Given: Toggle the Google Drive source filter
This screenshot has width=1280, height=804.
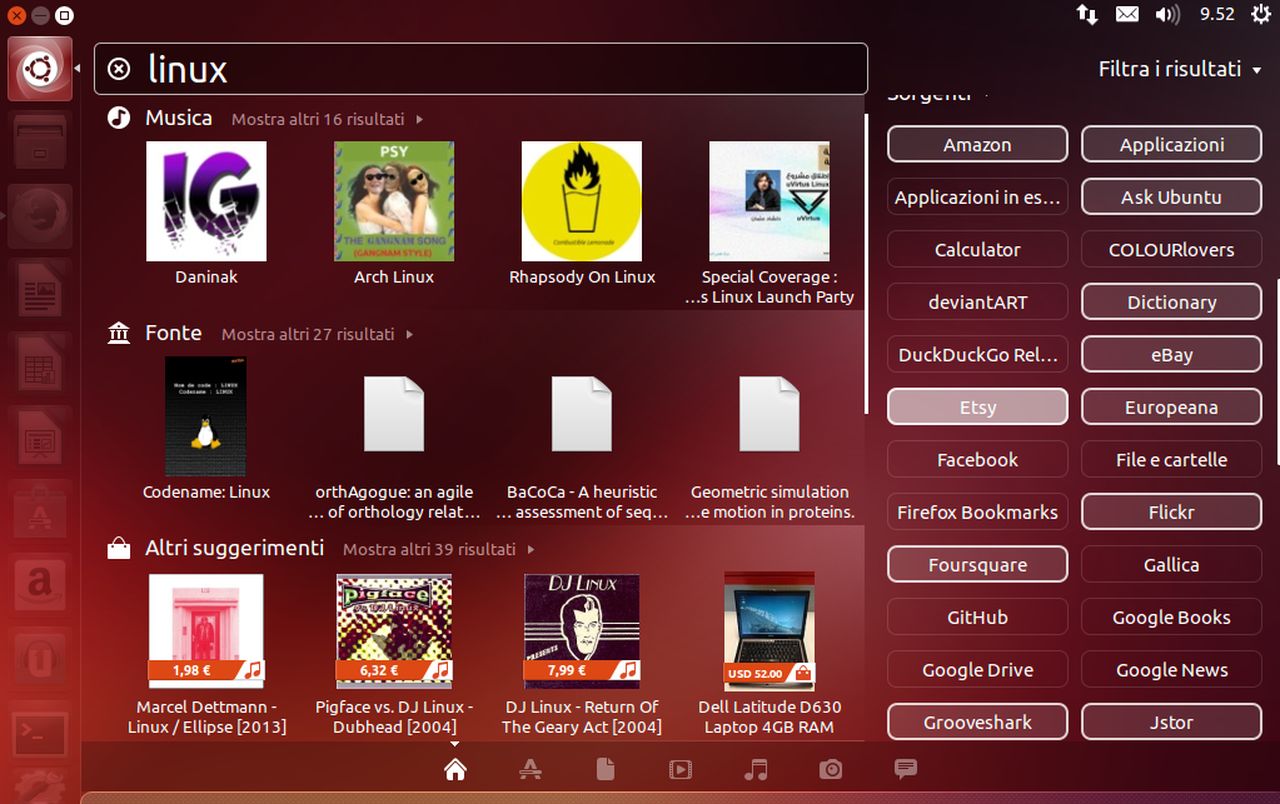Looking at the screenshot, I should point(977,670).
